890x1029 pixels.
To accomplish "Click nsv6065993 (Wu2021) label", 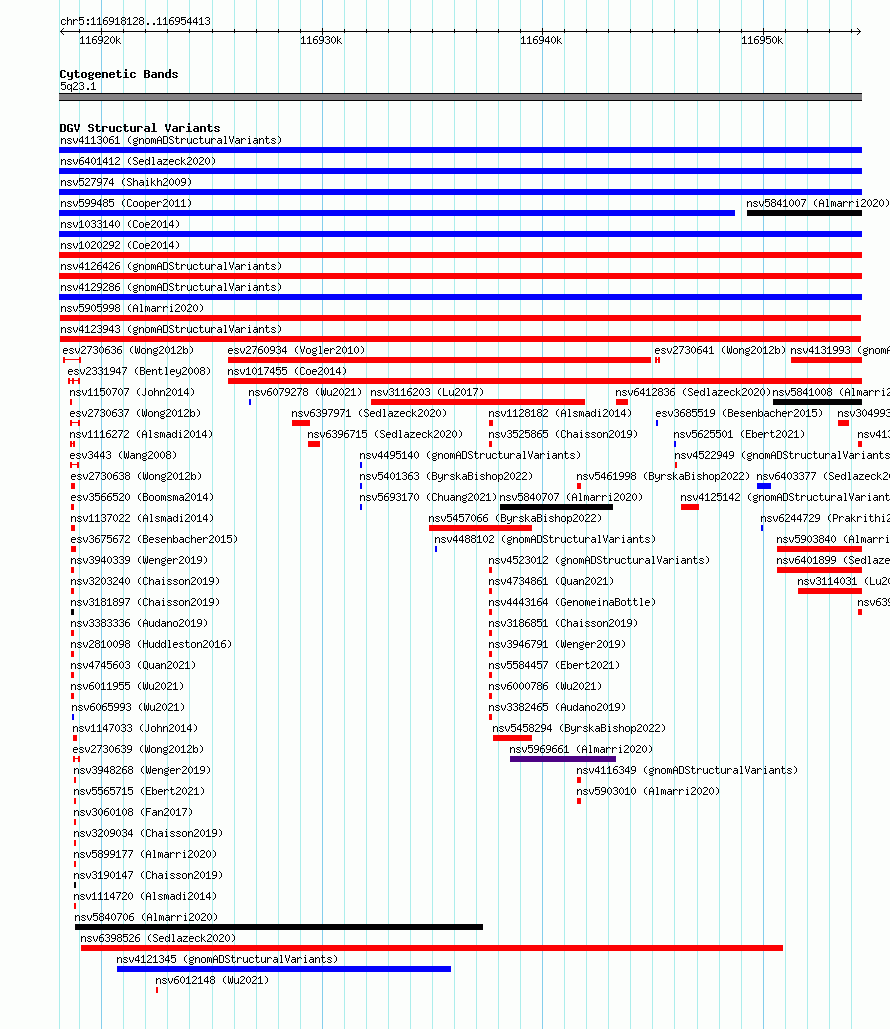I will click(x=128, y=707).
